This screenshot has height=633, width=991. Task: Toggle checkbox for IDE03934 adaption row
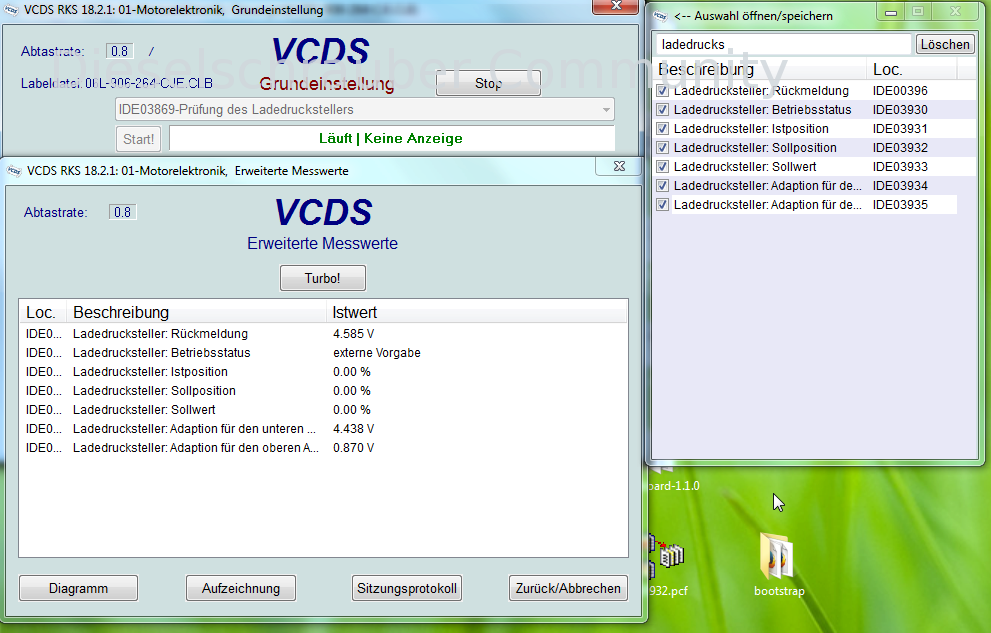662,186
